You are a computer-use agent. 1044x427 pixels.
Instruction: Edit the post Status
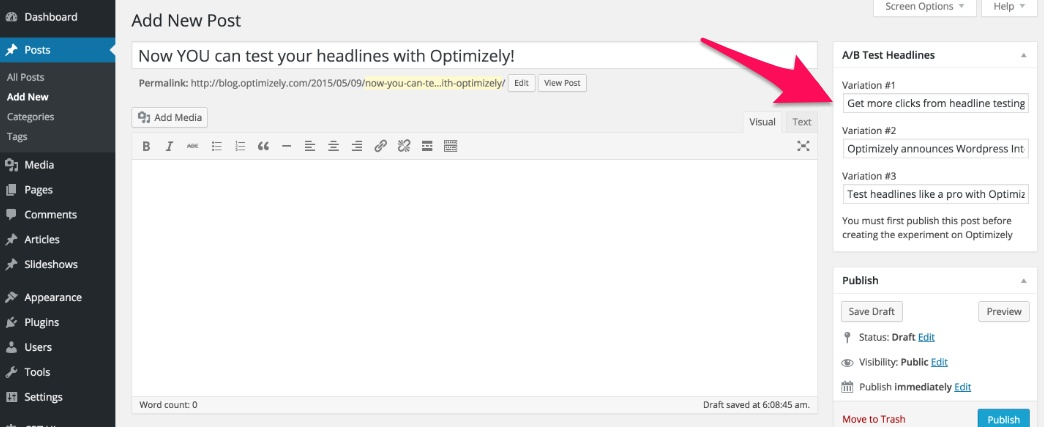[x=926, y=337]
